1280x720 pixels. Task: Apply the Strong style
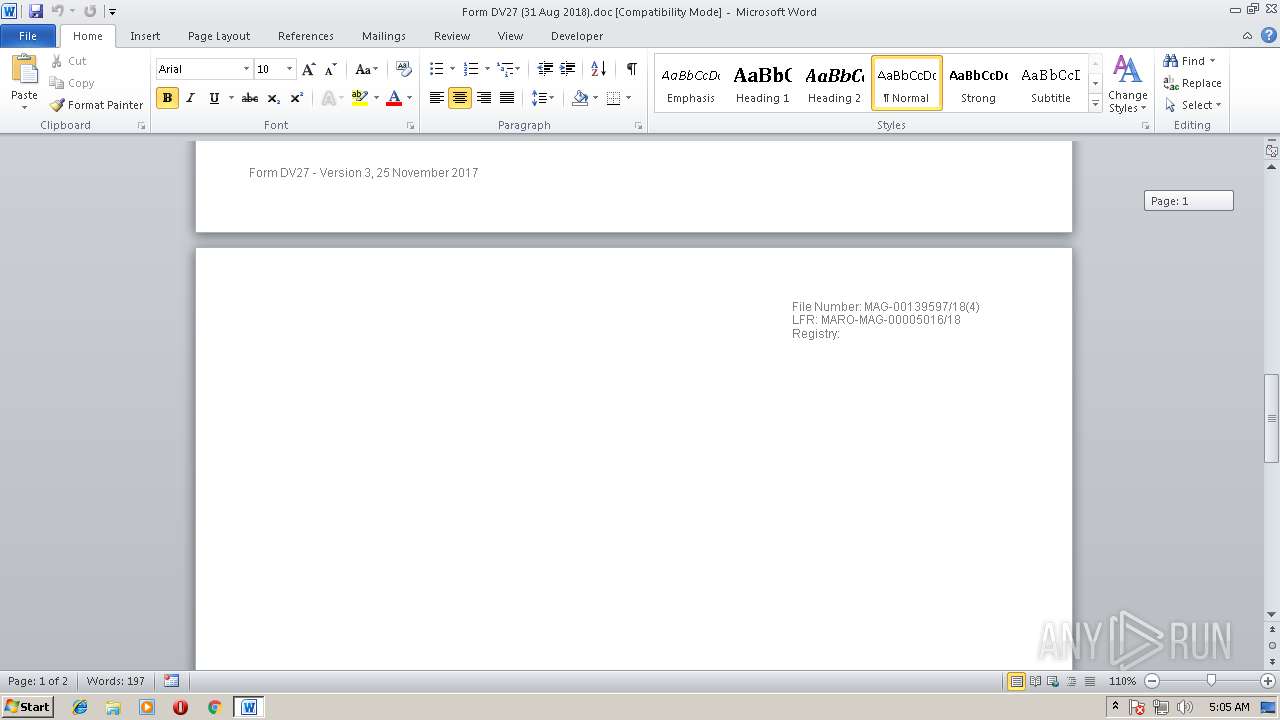point(978,83)
